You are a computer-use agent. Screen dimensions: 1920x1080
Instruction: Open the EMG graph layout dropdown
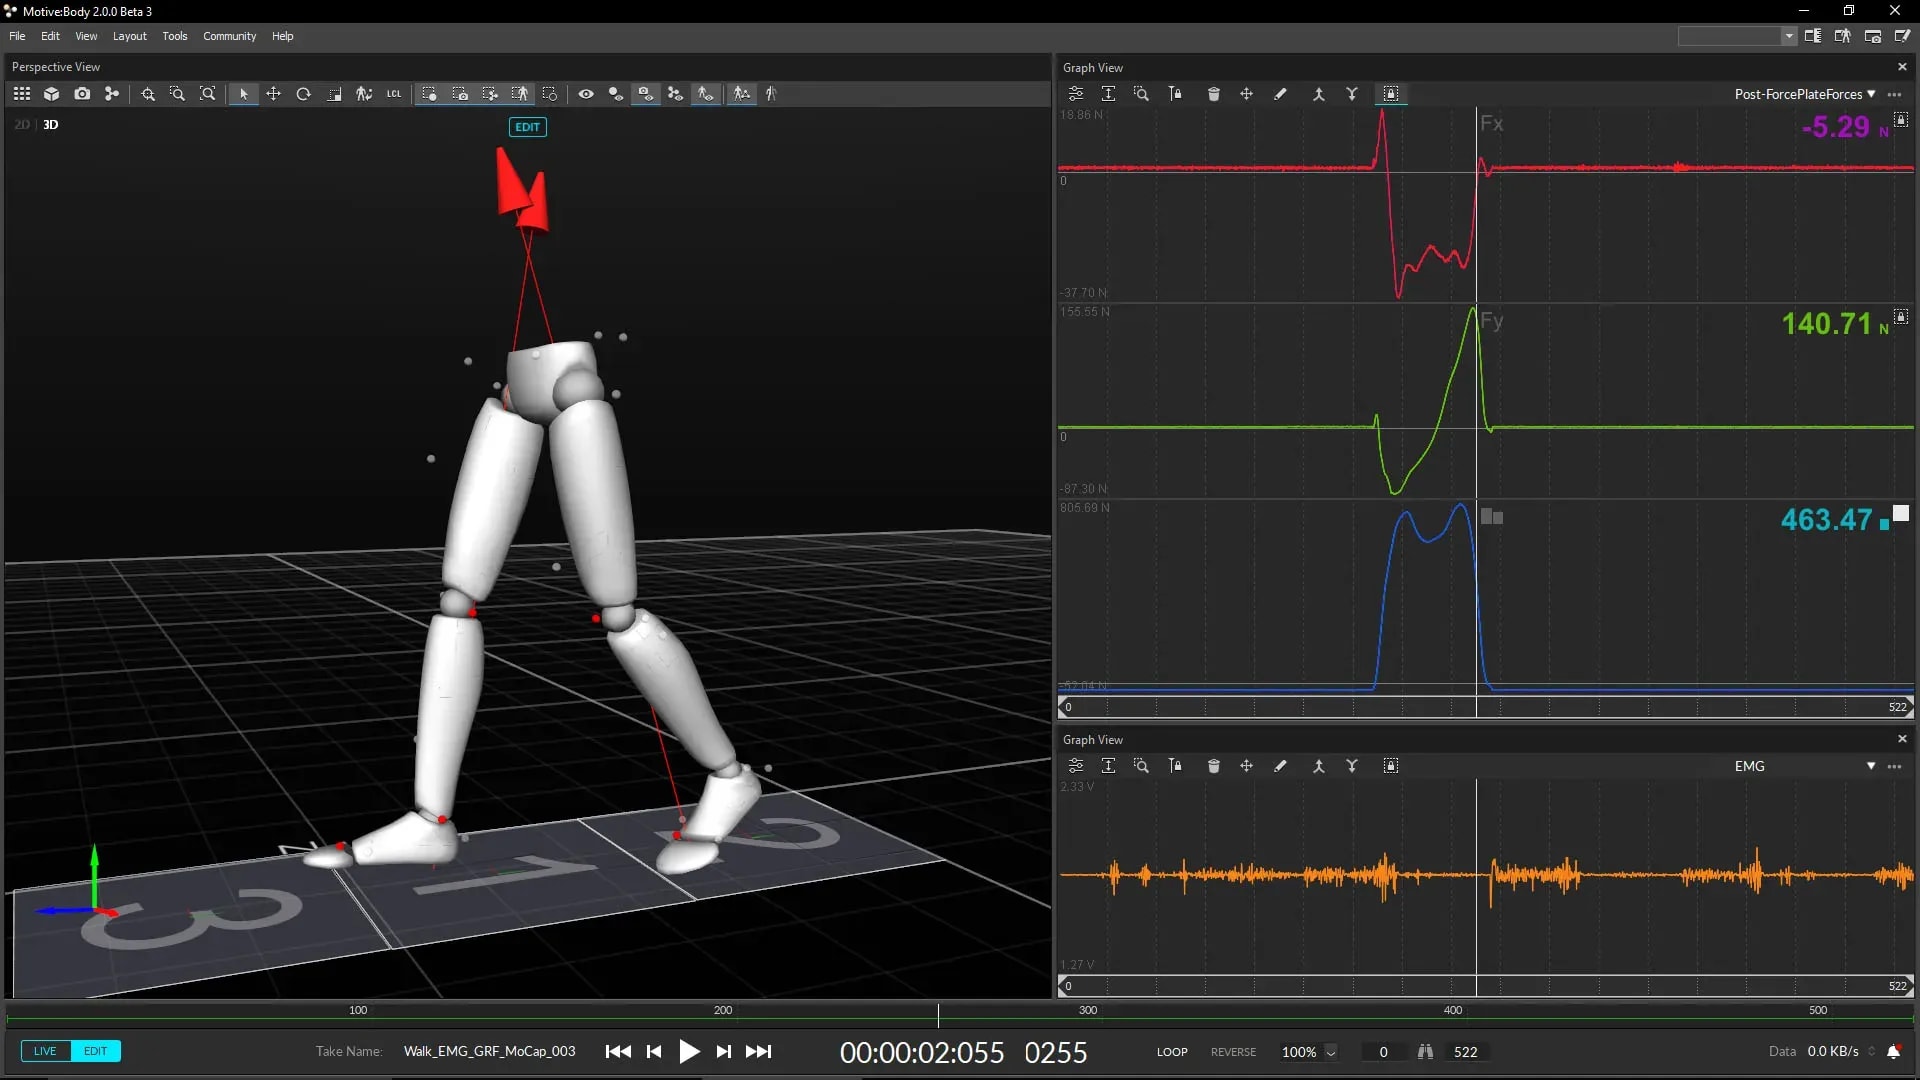coord(1871,766)
